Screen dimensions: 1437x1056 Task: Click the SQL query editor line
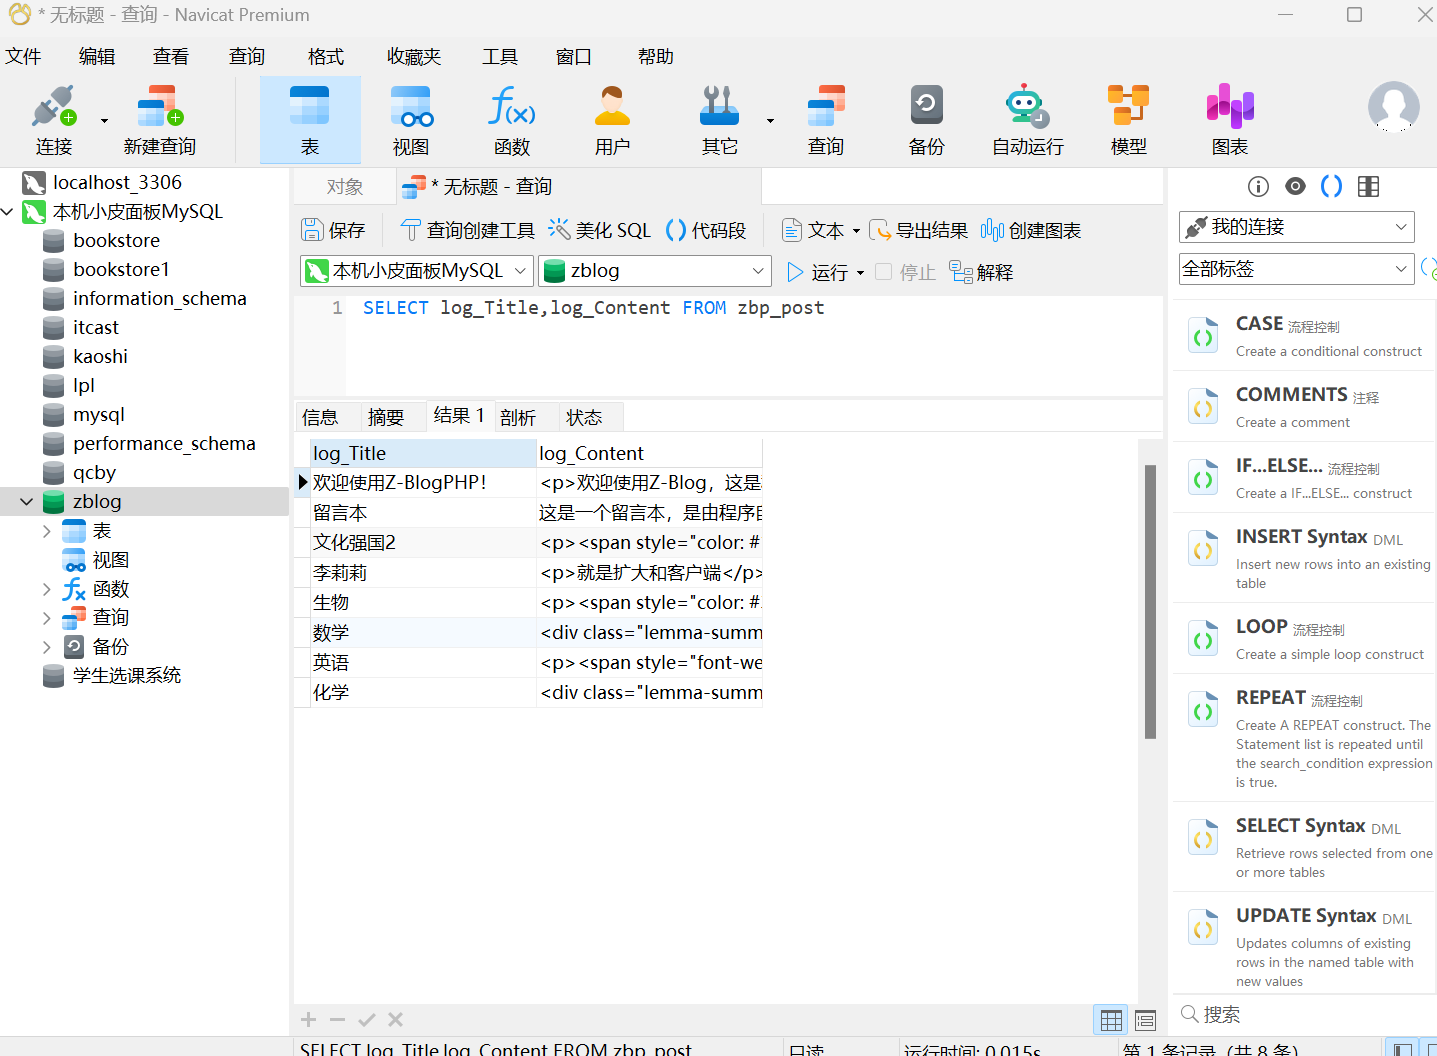[x=594, y=308]
